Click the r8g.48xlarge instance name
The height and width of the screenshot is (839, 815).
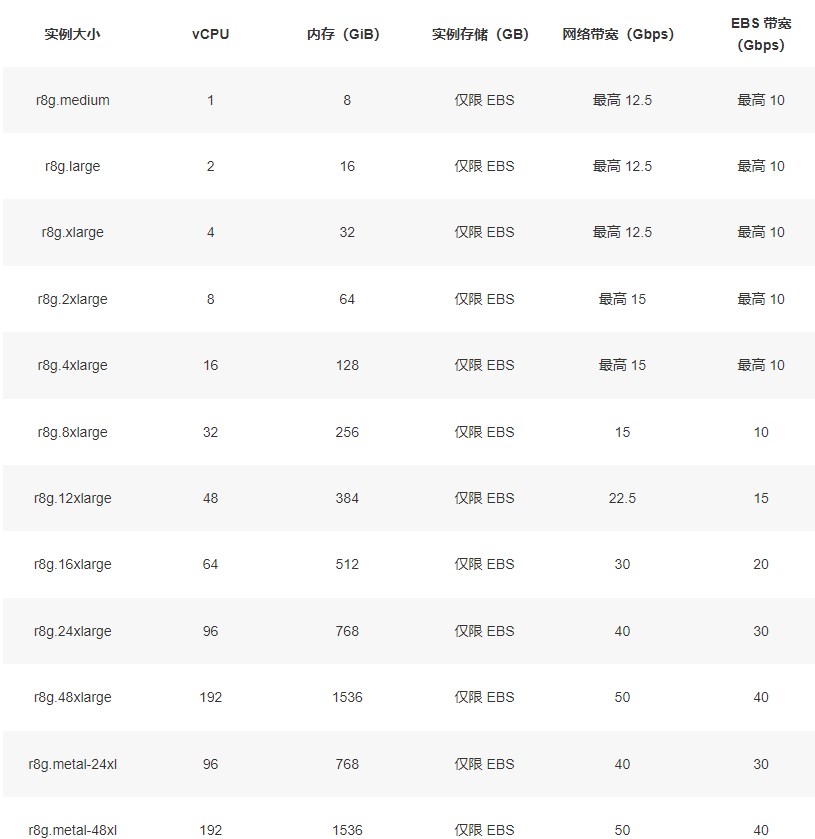coord(72,697)
